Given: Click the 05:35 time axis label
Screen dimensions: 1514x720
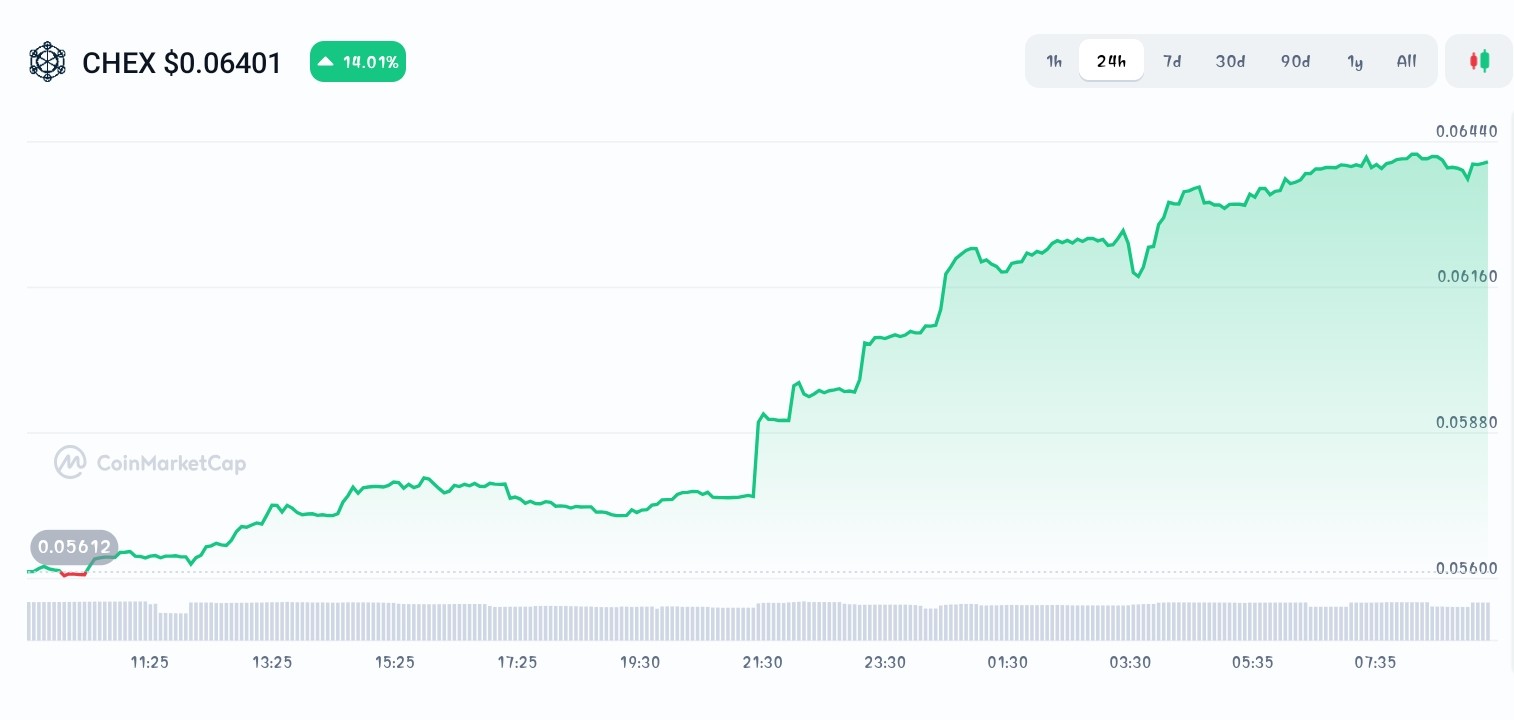Looking at the screenshot, I should point(1252,662).
